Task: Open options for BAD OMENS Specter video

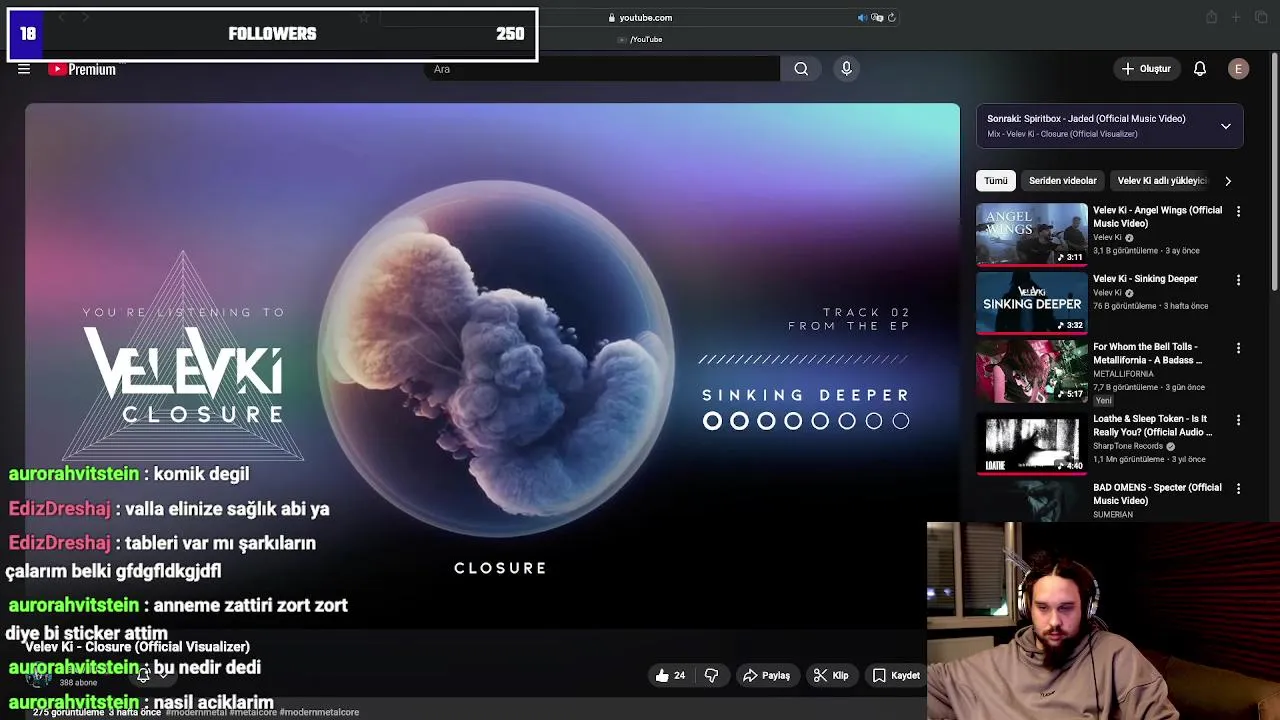Action: pos(1238,489)
